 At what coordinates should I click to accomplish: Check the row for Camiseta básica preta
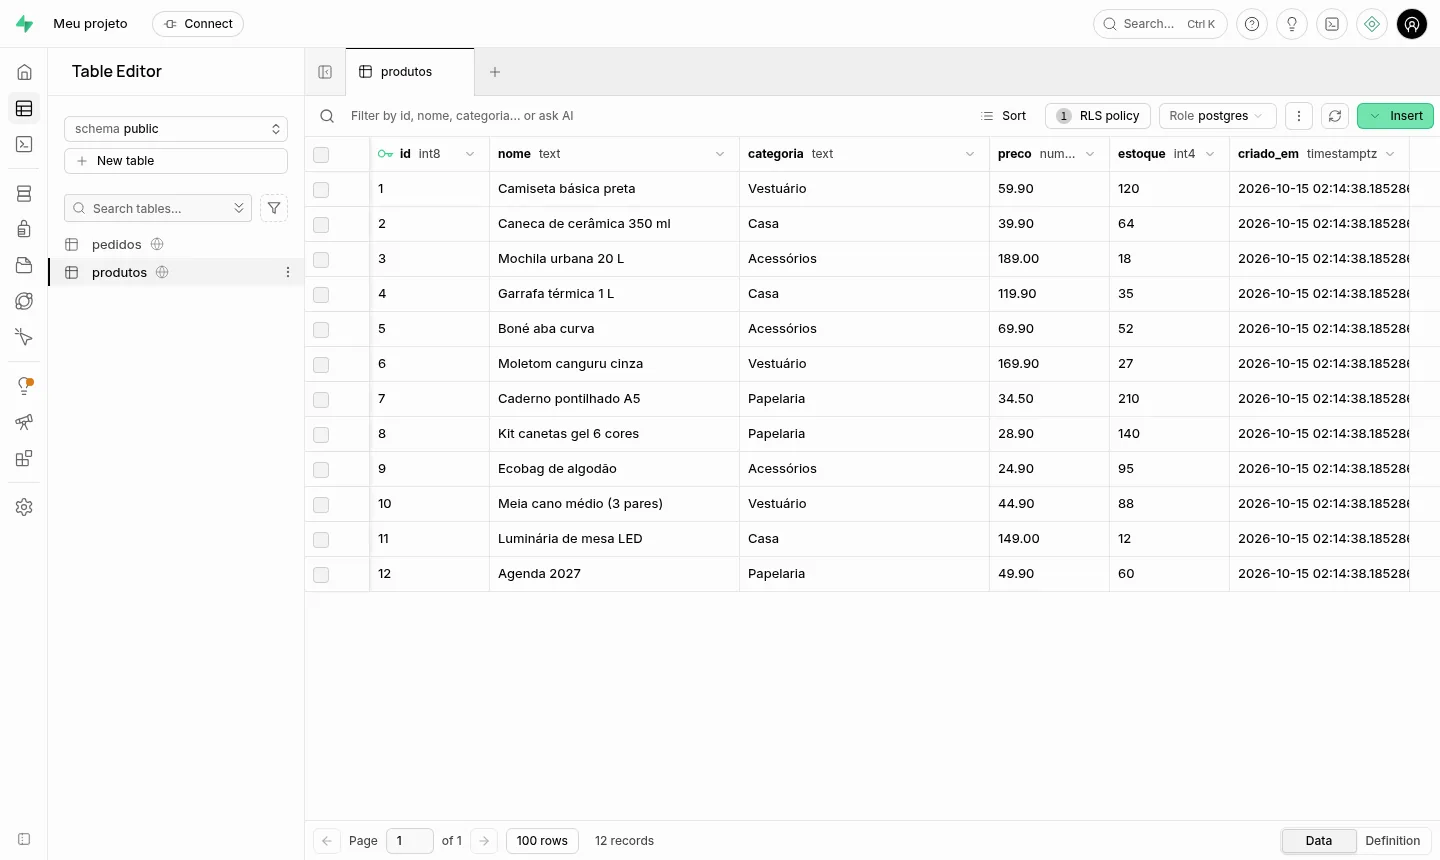321,189
